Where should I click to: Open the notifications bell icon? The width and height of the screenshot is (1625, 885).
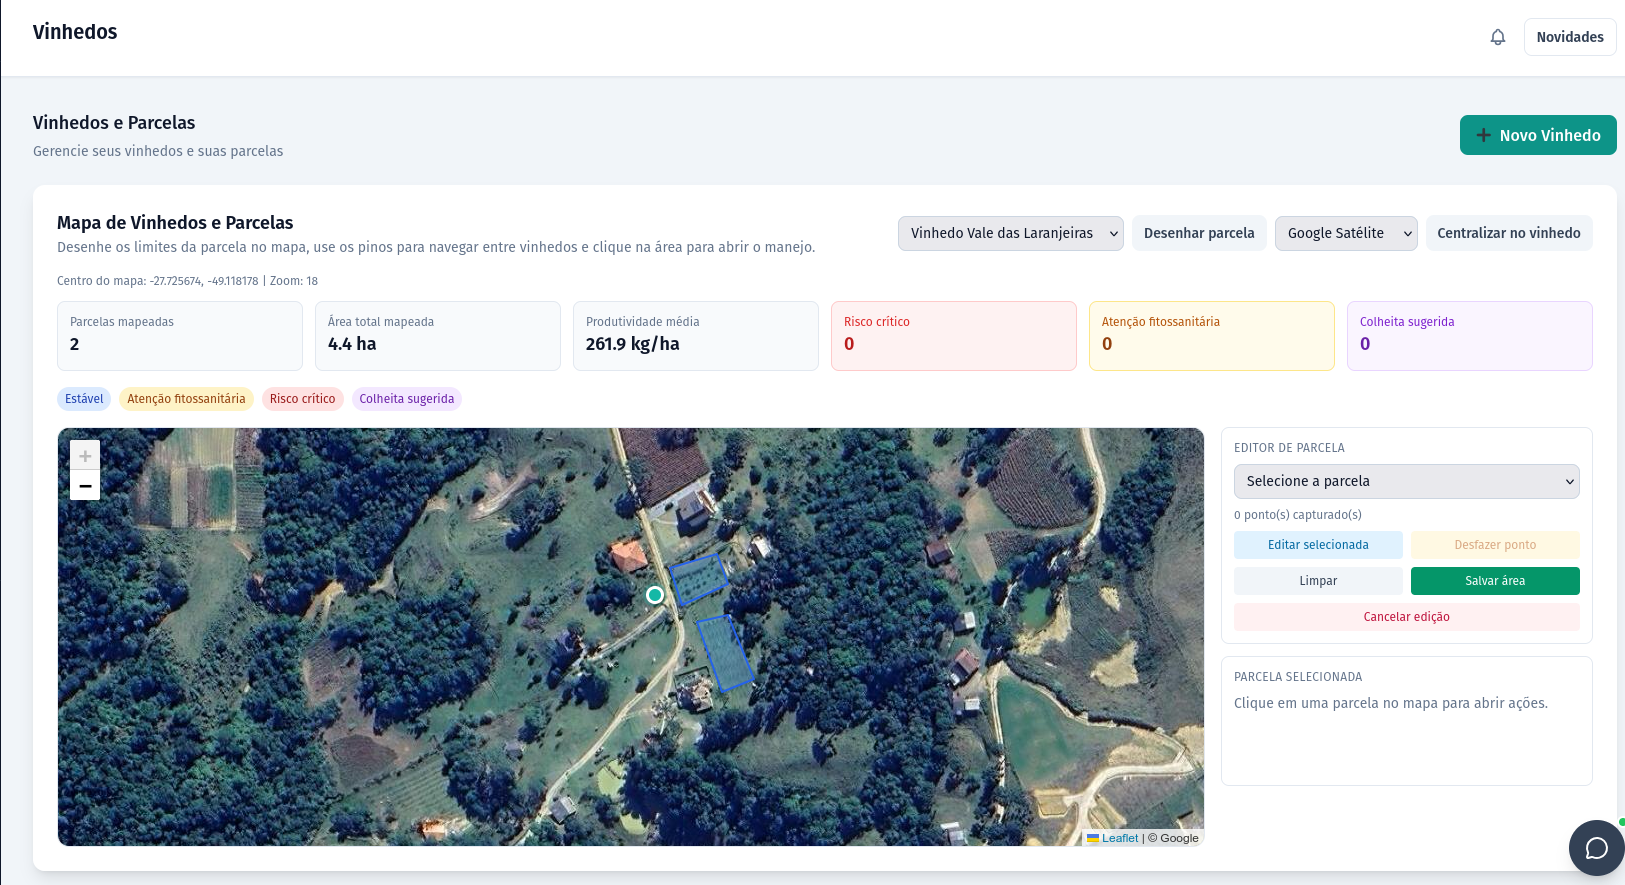1497,37
